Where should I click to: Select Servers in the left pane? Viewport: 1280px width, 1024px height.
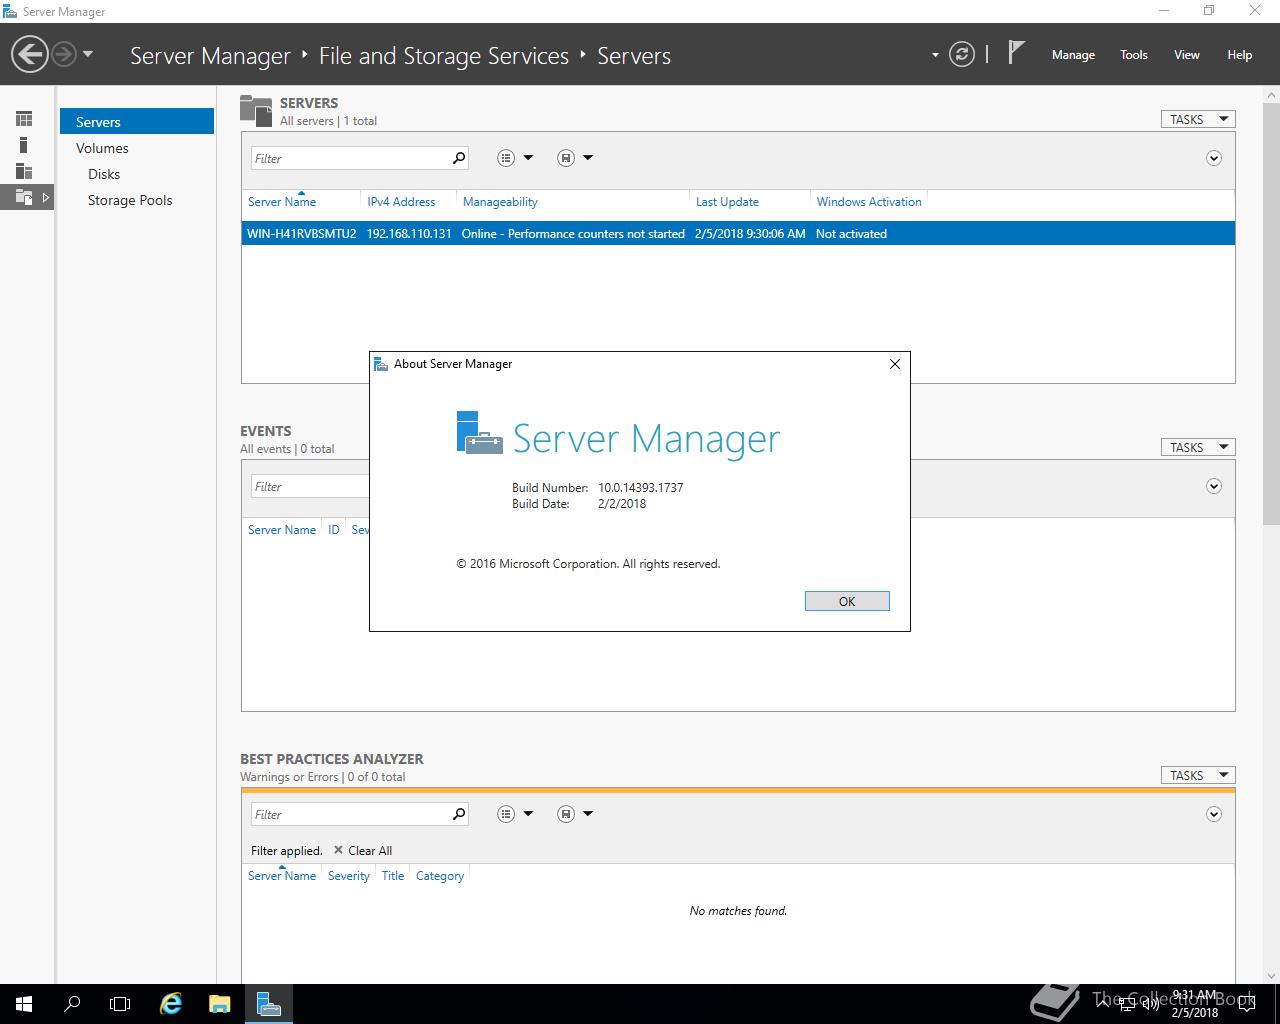click(137, 121)
